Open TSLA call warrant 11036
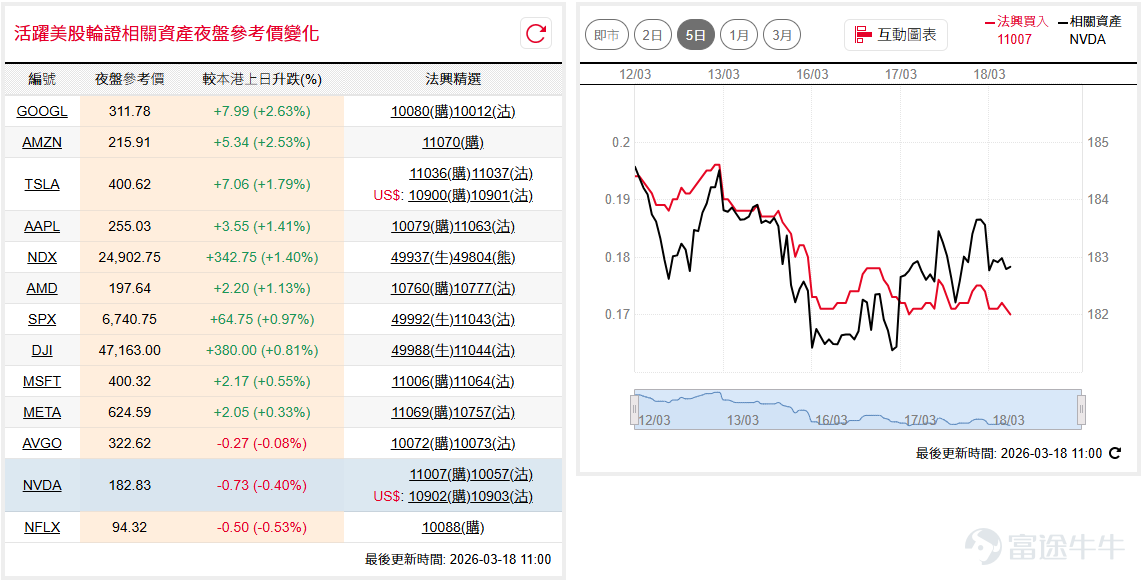The image size is (1145, 583). click(440, 173)
